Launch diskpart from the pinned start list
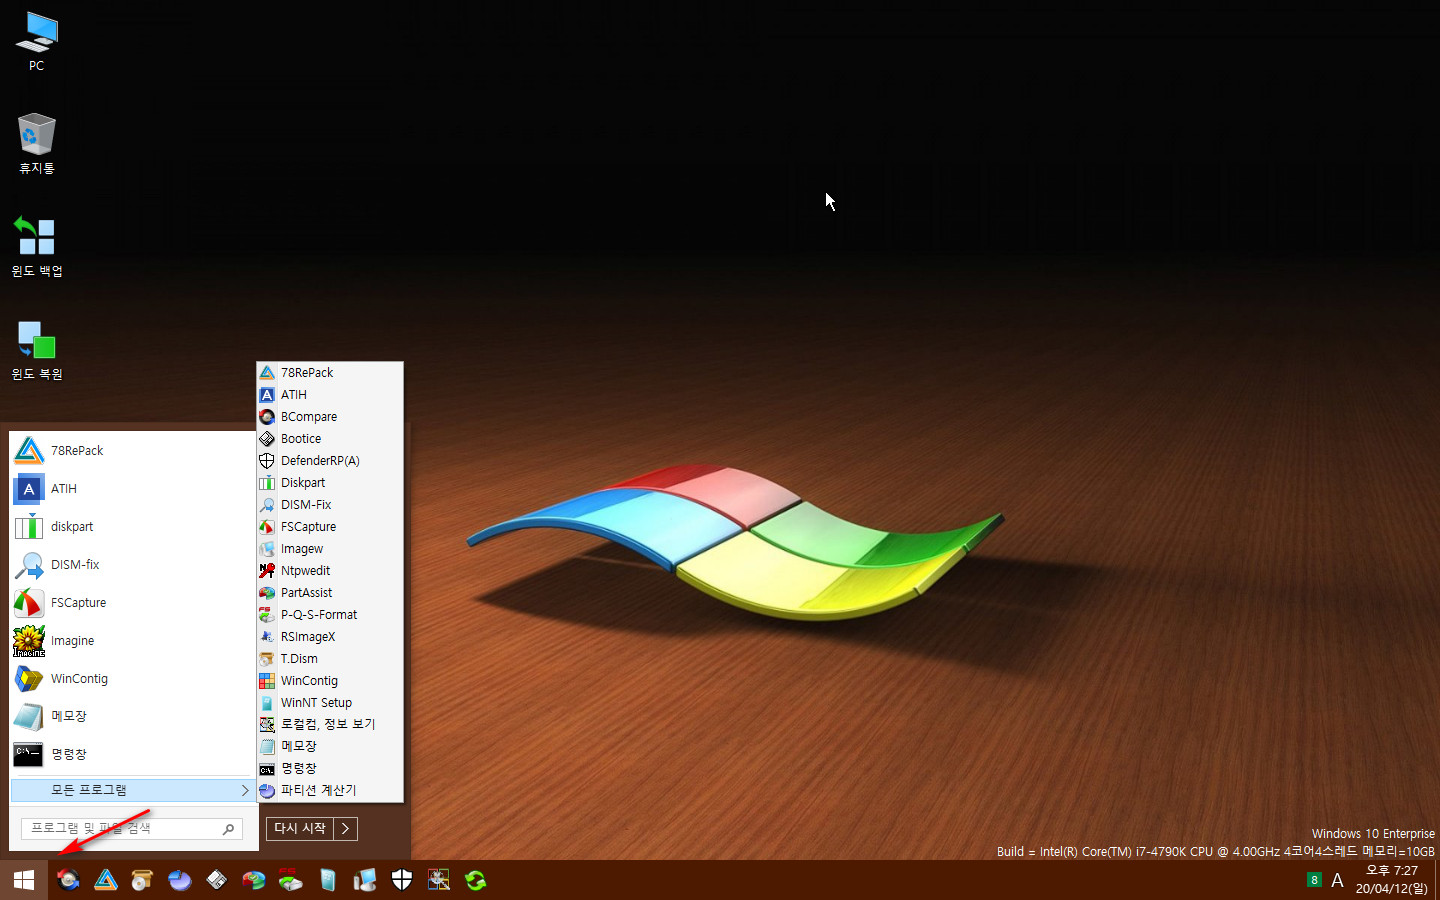 (x=132, y=527)
